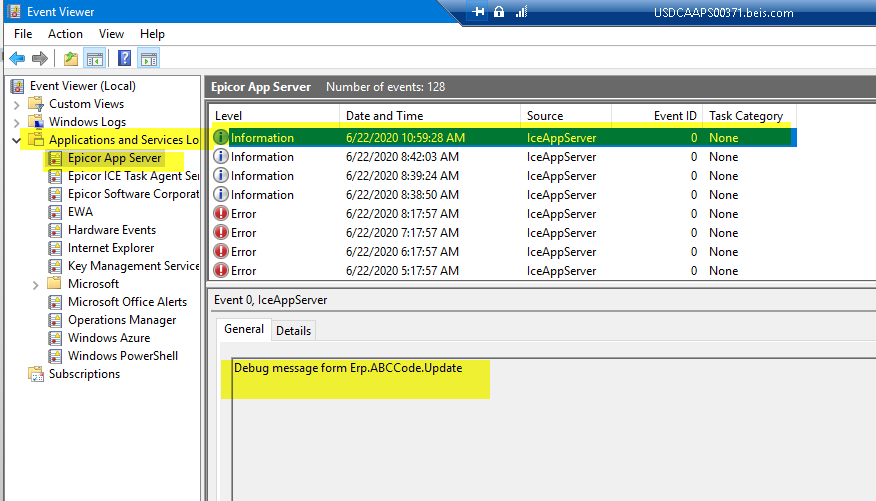
Task: Click the Internet Explorer log icon
Action: pos(55,248)
